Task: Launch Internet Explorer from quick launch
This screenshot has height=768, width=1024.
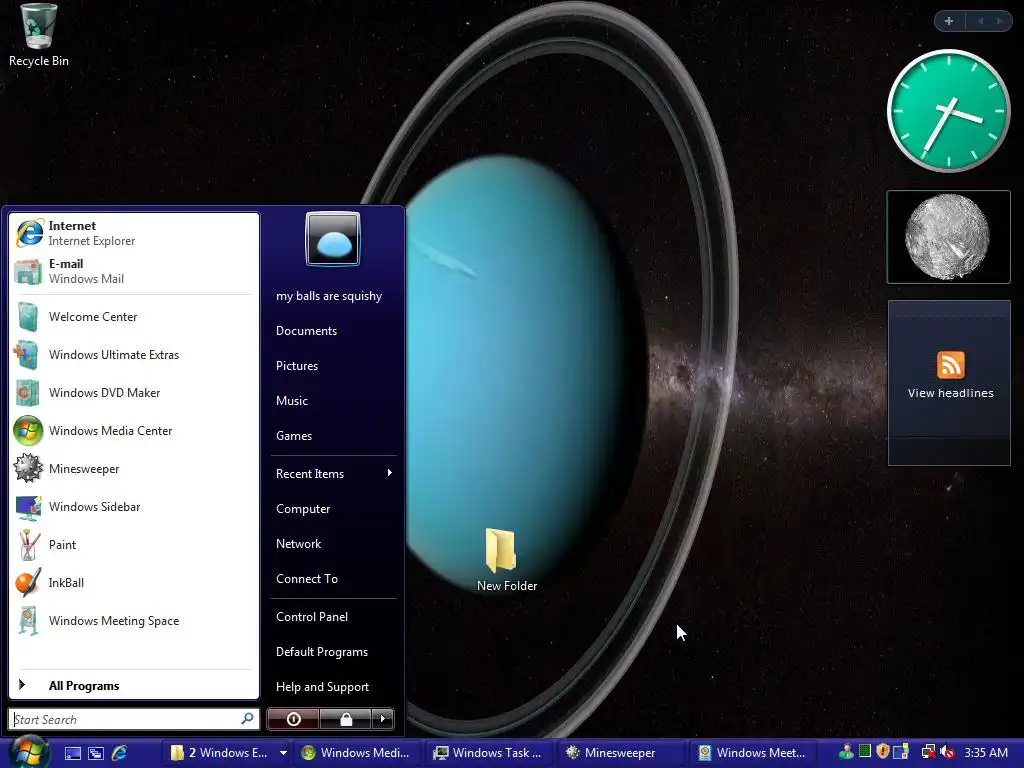Action: coord(120,753)
